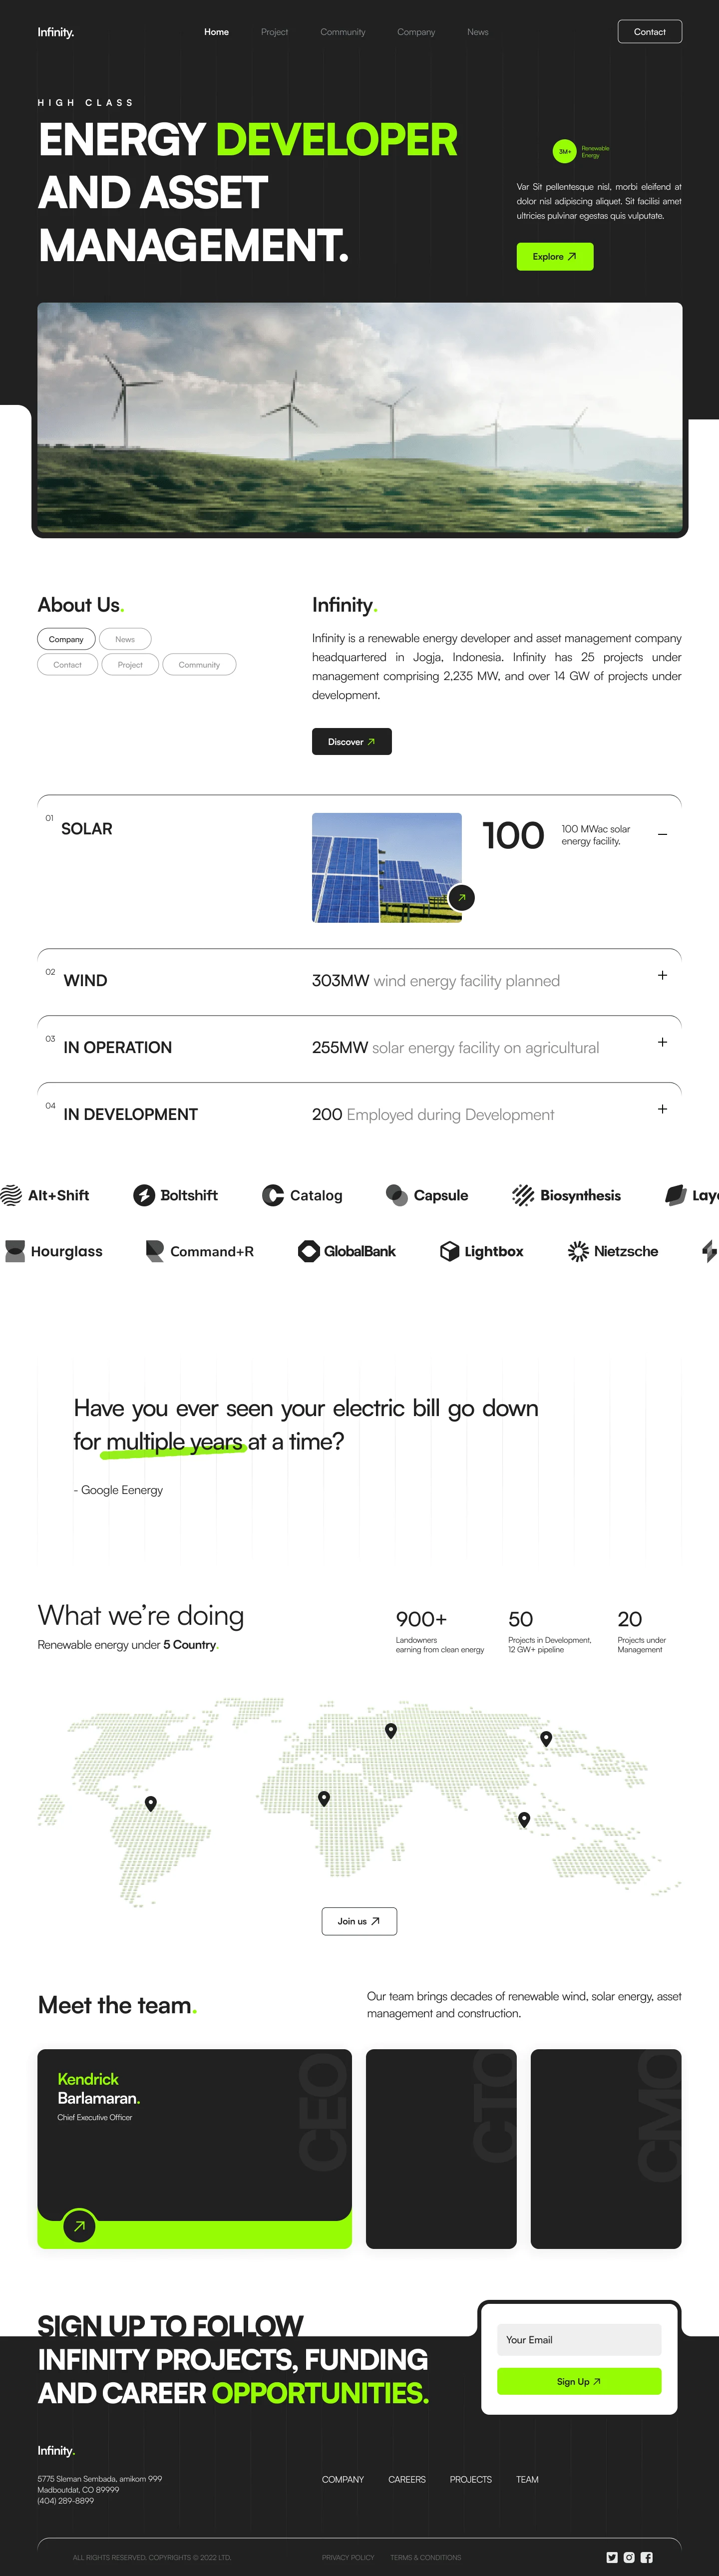Click the Twitter icon in the footer

pos(612,2557)
